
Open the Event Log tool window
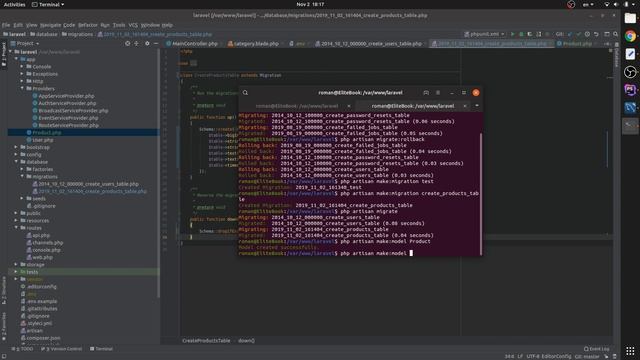[x=596, y=349]
